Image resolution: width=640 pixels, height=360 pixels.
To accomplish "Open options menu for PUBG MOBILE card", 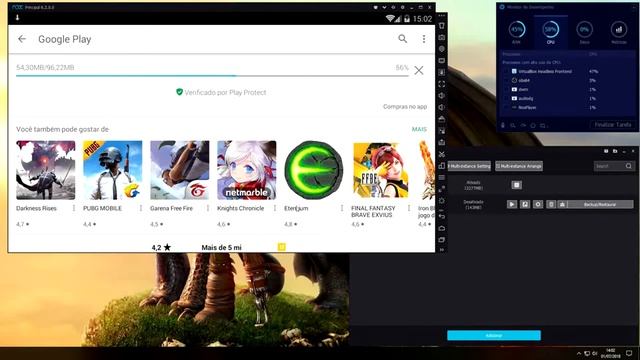I will point(141,208).
